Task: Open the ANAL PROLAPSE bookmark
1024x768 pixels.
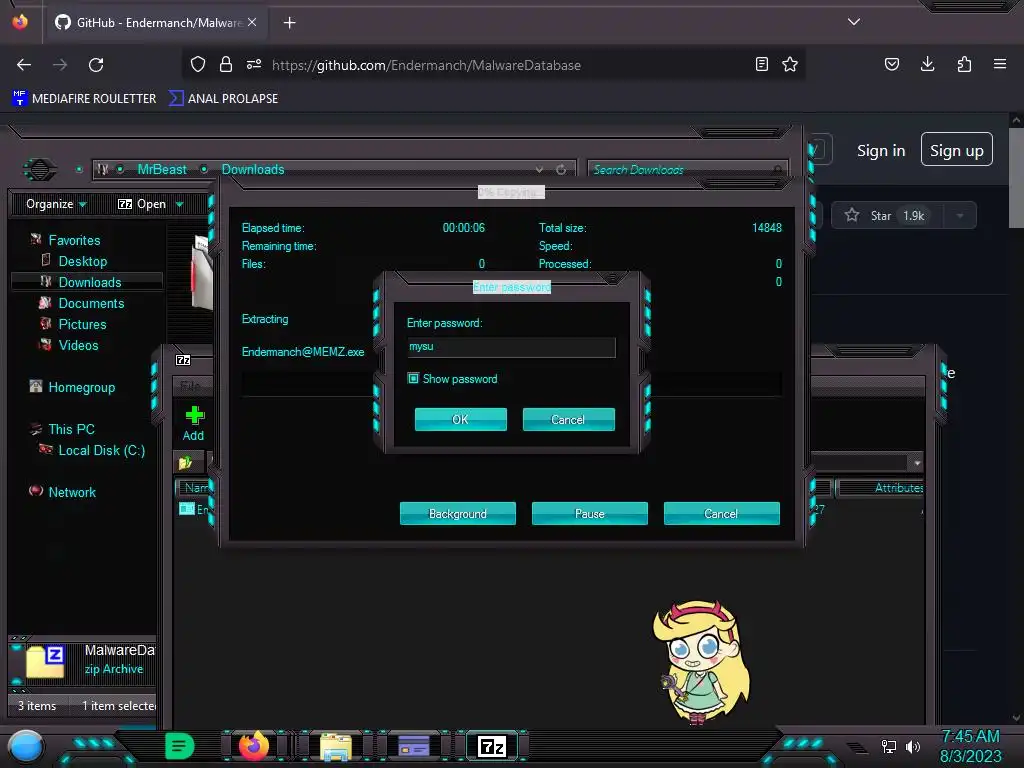Action: 223,99
